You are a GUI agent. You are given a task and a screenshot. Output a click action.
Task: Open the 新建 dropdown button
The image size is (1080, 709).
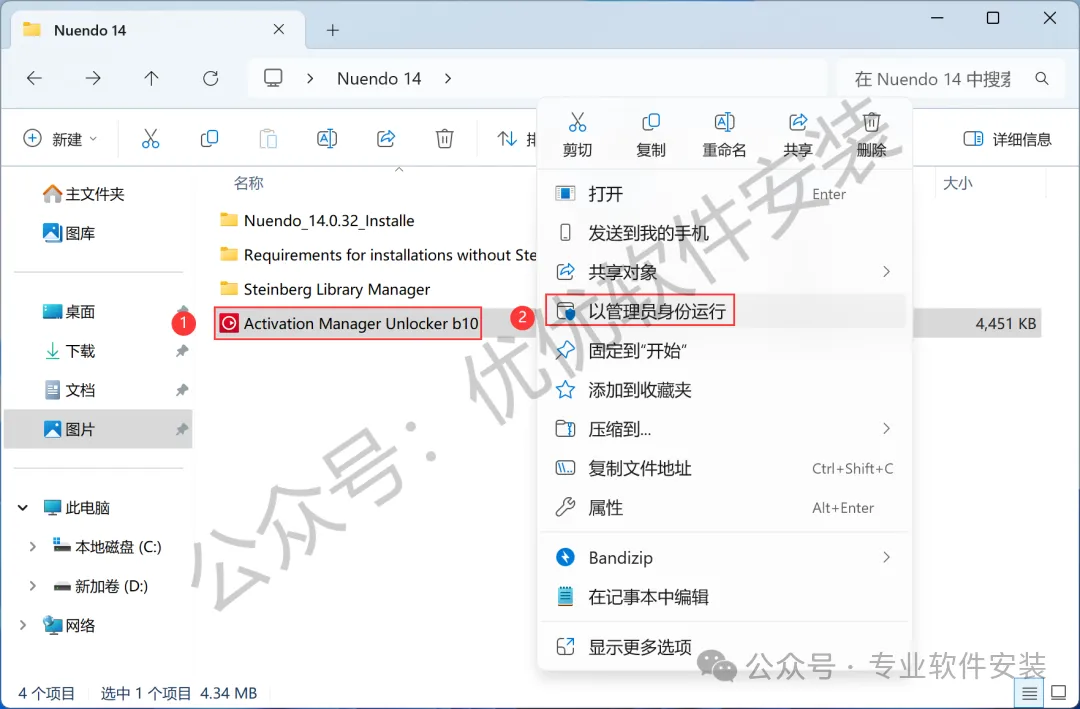[61, 138]
